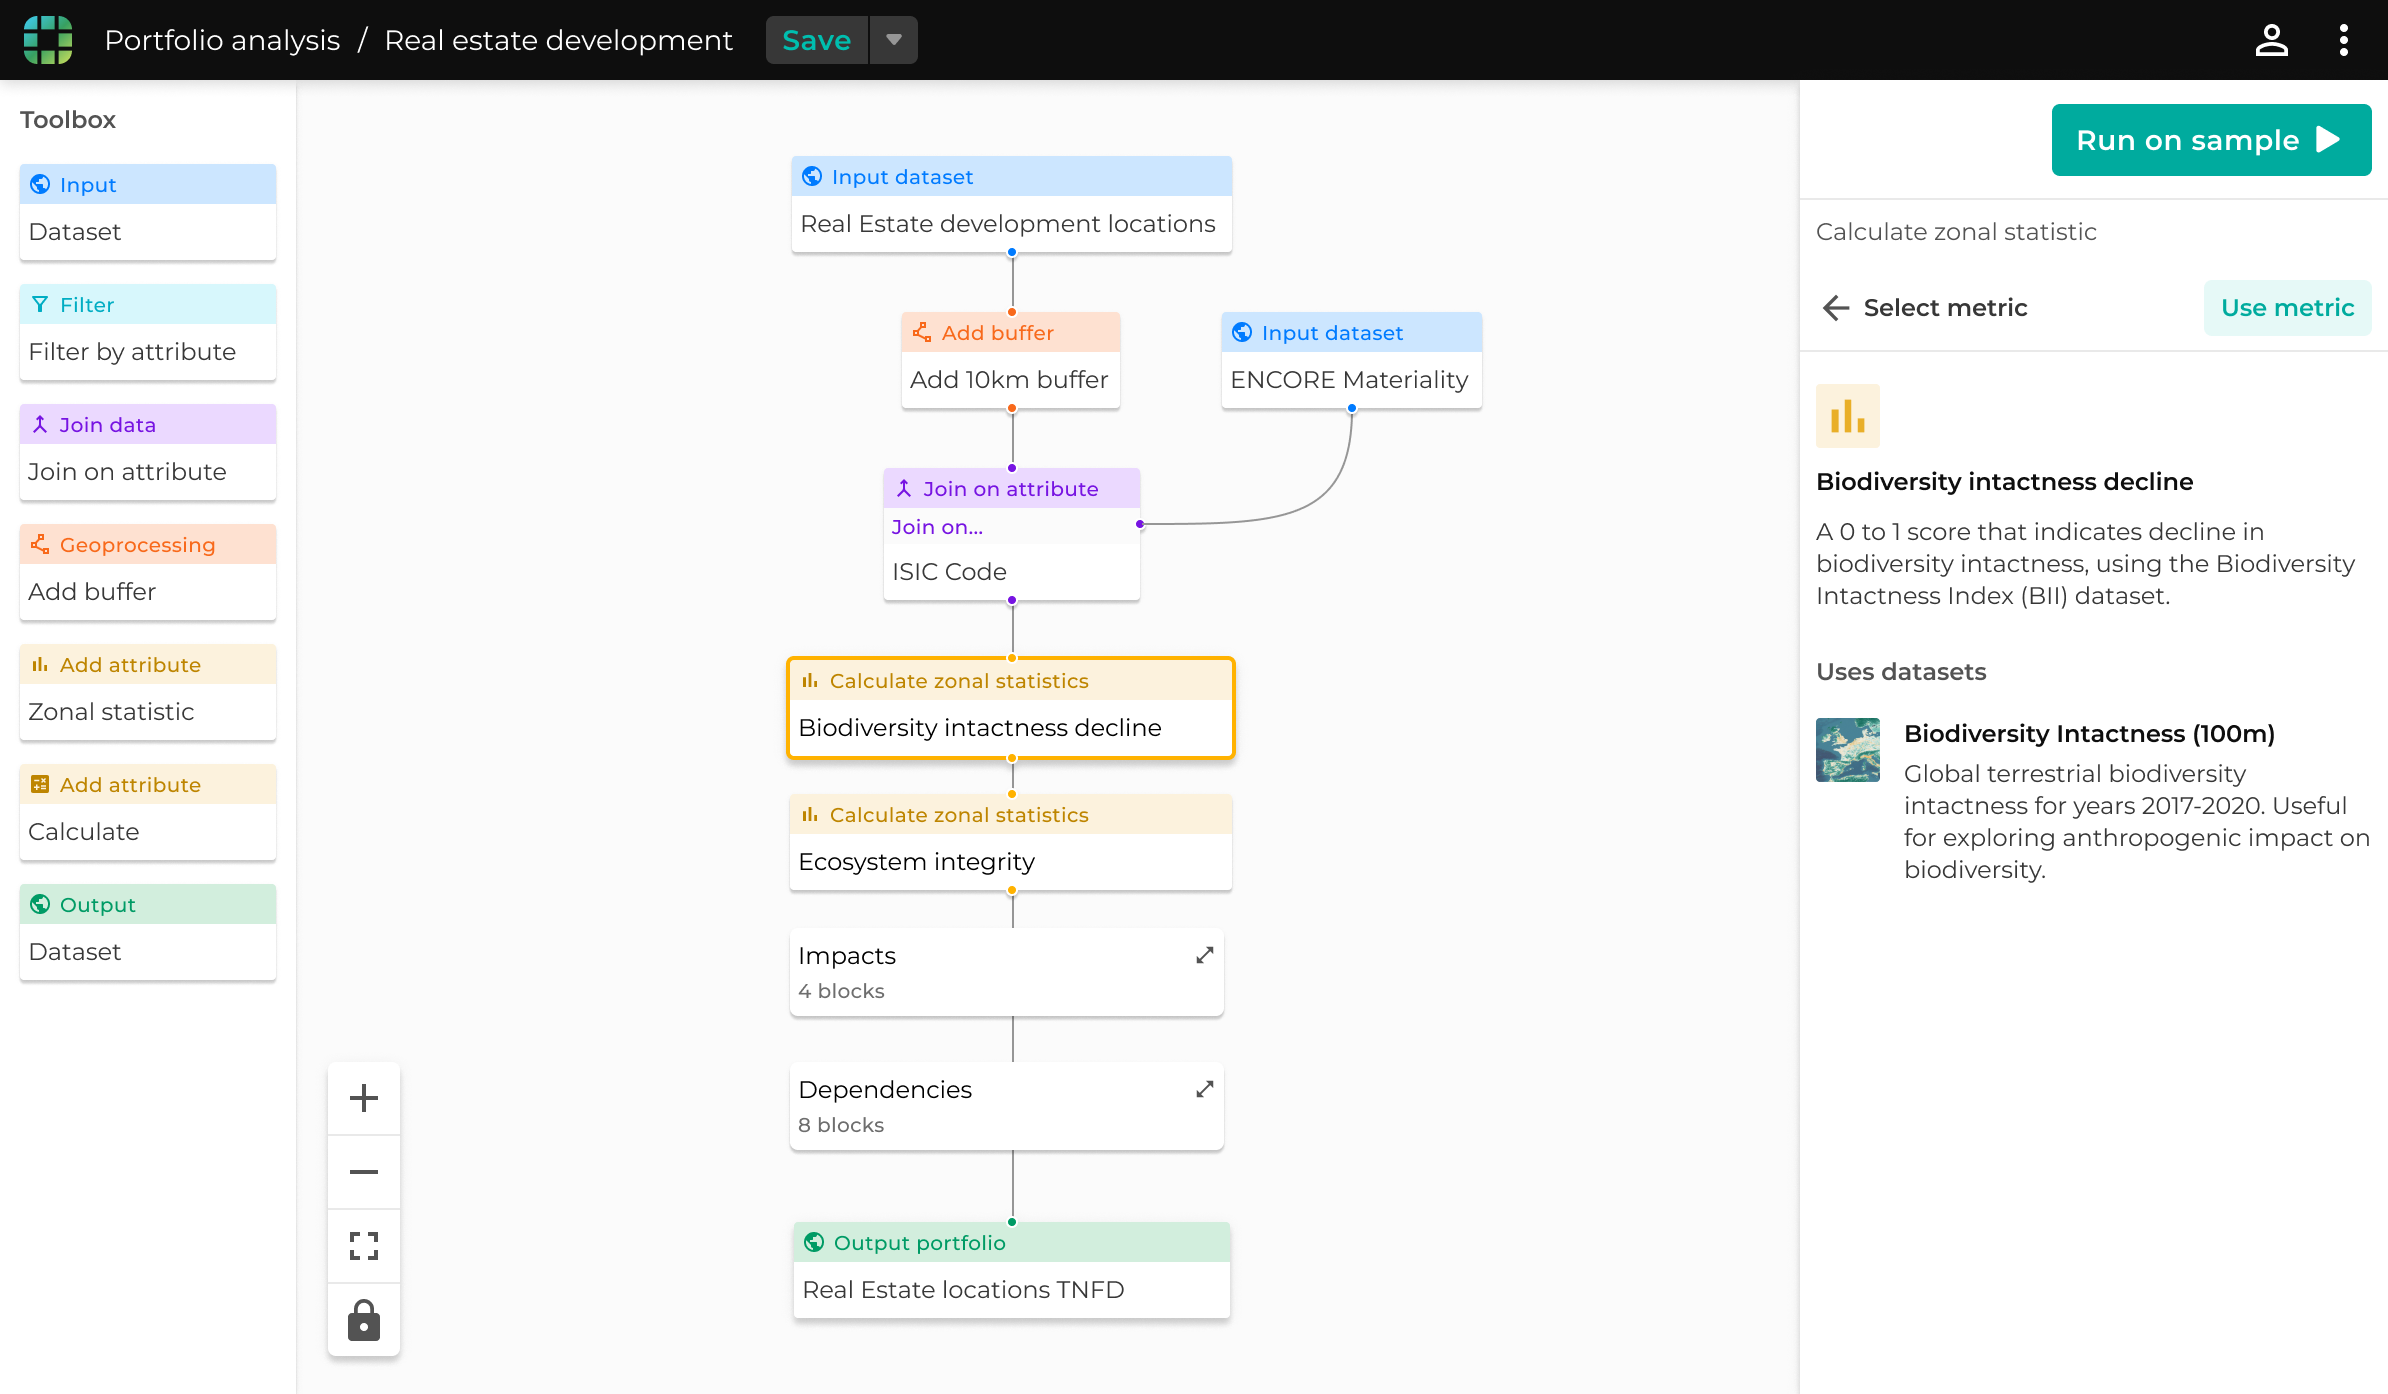The height and width of the screenshot is (1394, 2388).
Task: Open the Filter by attribute tool
Action: click(x=132, y=351)
